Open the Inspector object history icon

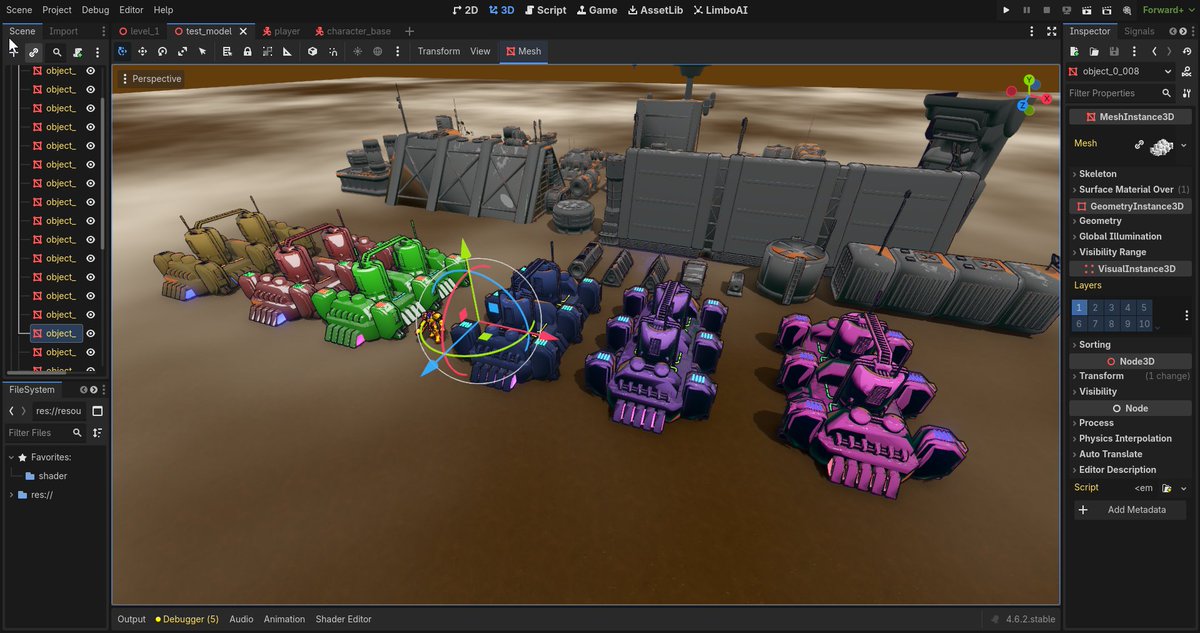tap(1187, 51)
